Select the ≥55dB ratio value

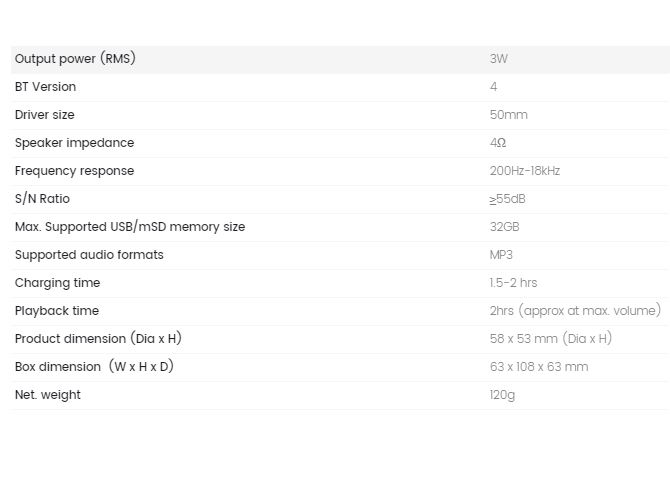pos(508,199)
